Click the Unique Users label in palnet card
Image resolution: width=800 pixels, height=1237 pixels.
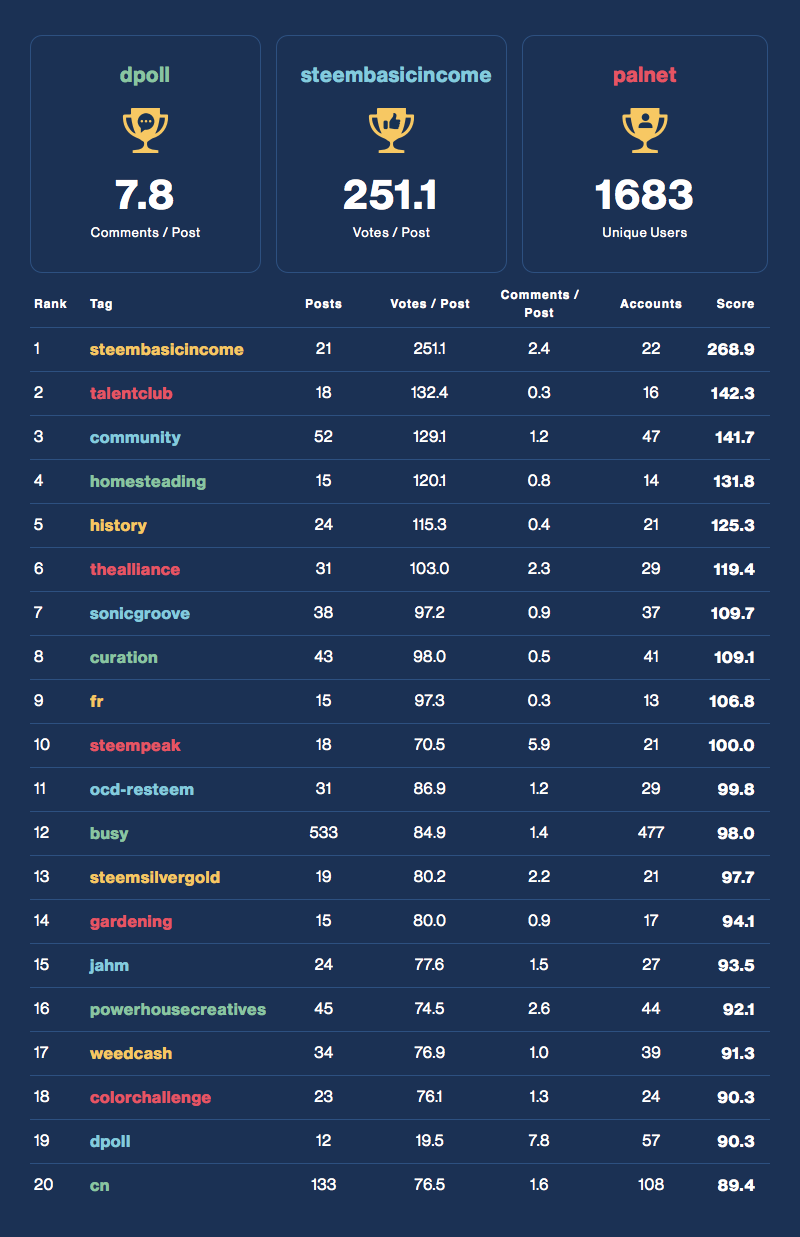click(645, 232)
